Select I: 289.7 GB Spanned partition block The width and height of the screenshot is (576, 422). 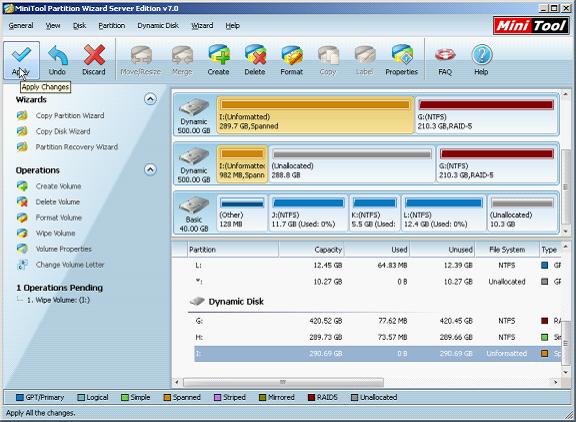click(316, 115)
